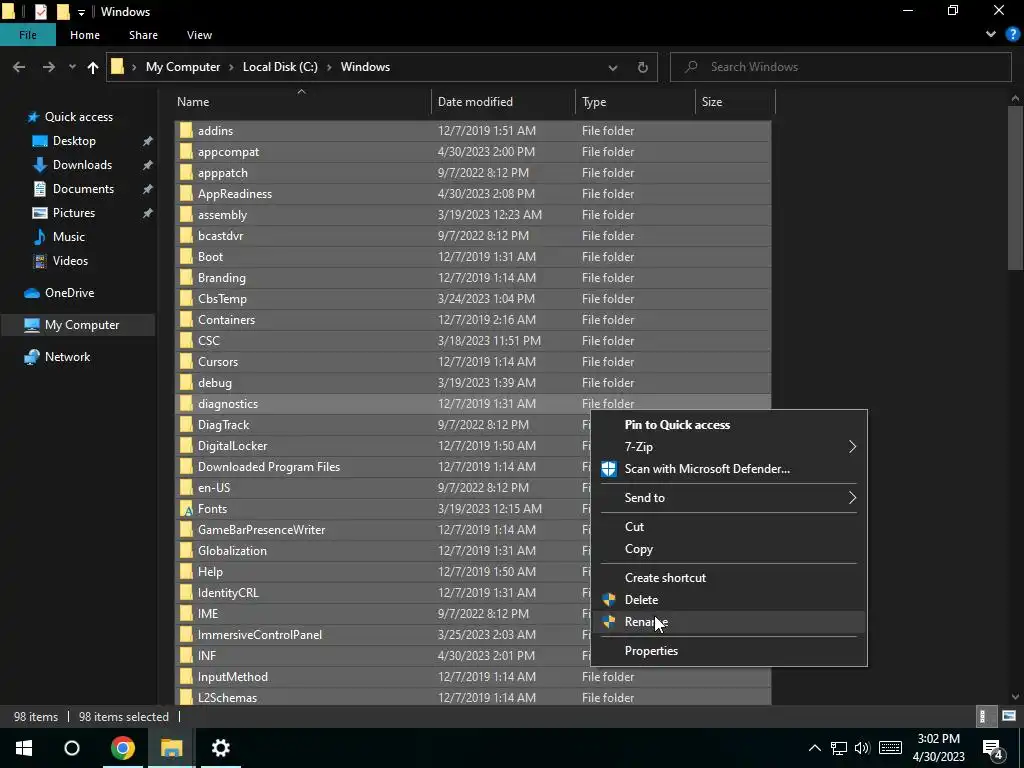Choose Properties from context menu
Viewport: 1024px width, 768px height.
(x=729, y=650)
